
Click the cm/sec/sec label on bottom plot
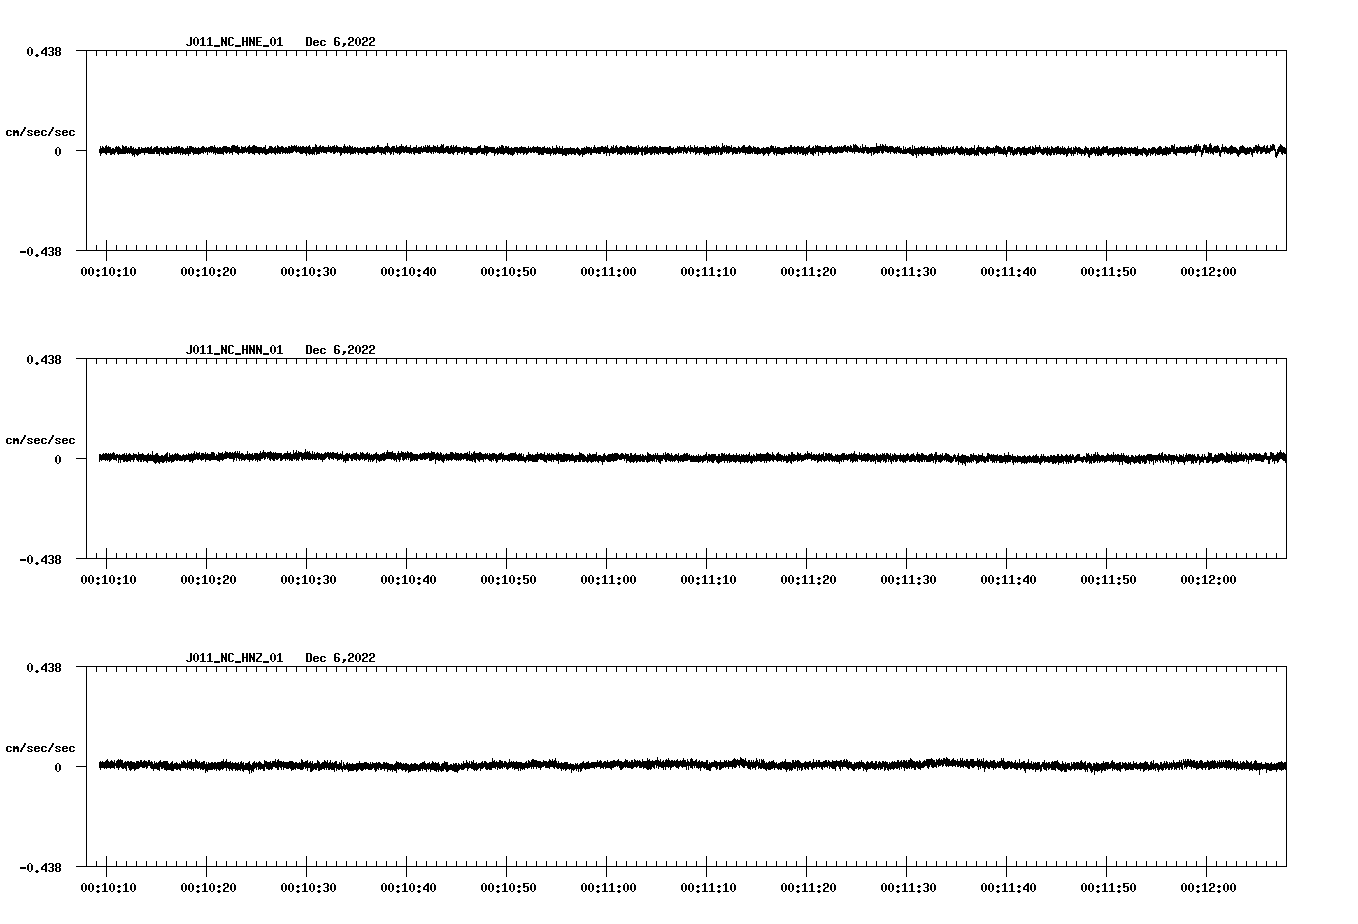click(x=39, y=746)
